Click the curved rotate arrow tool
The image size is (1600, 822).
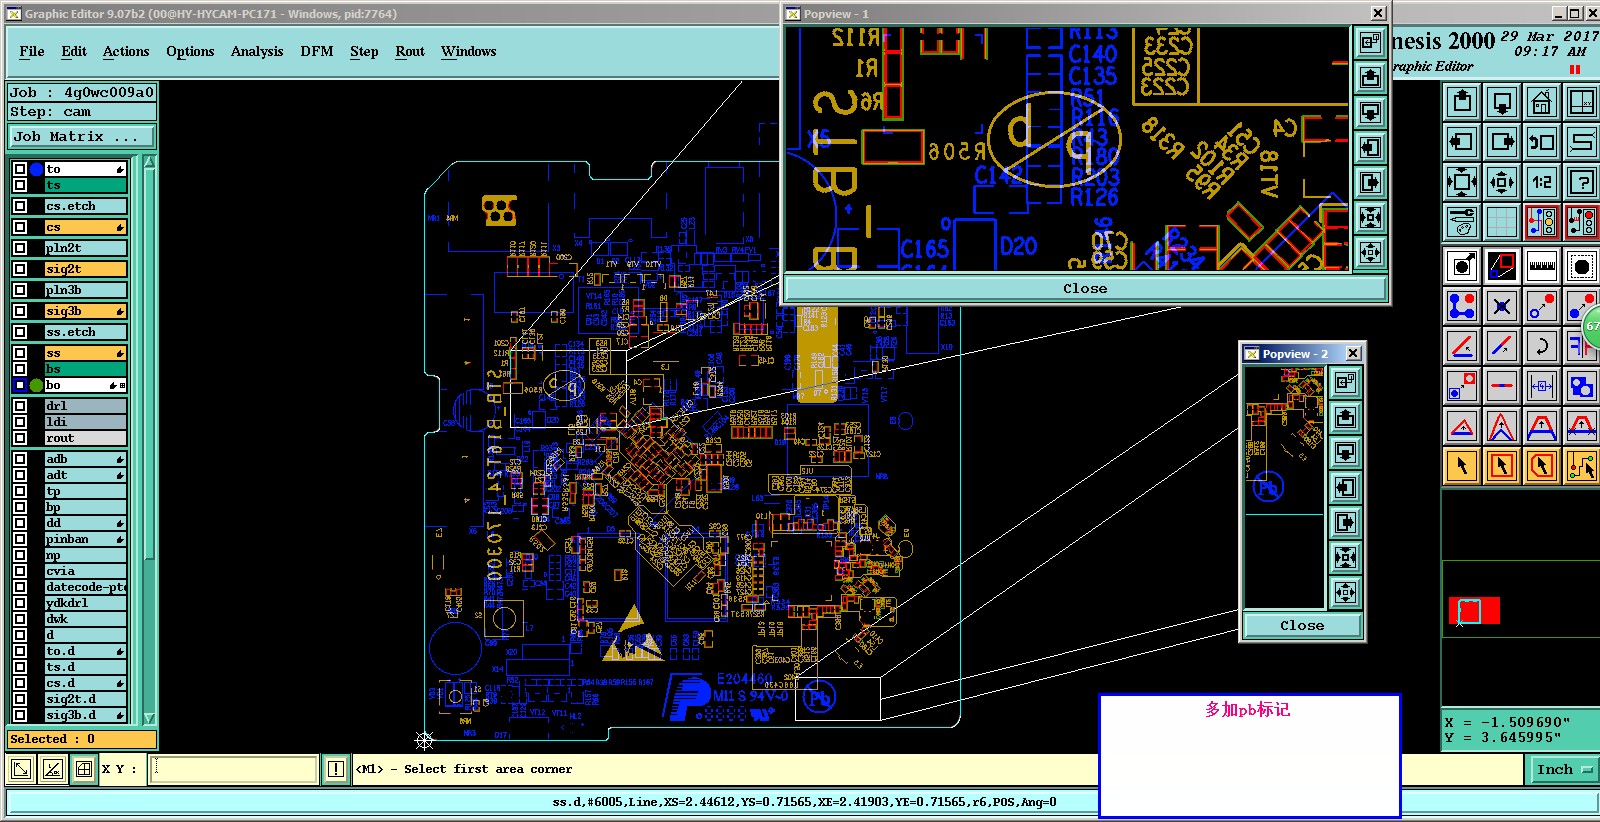click(x=1541, y=346)
